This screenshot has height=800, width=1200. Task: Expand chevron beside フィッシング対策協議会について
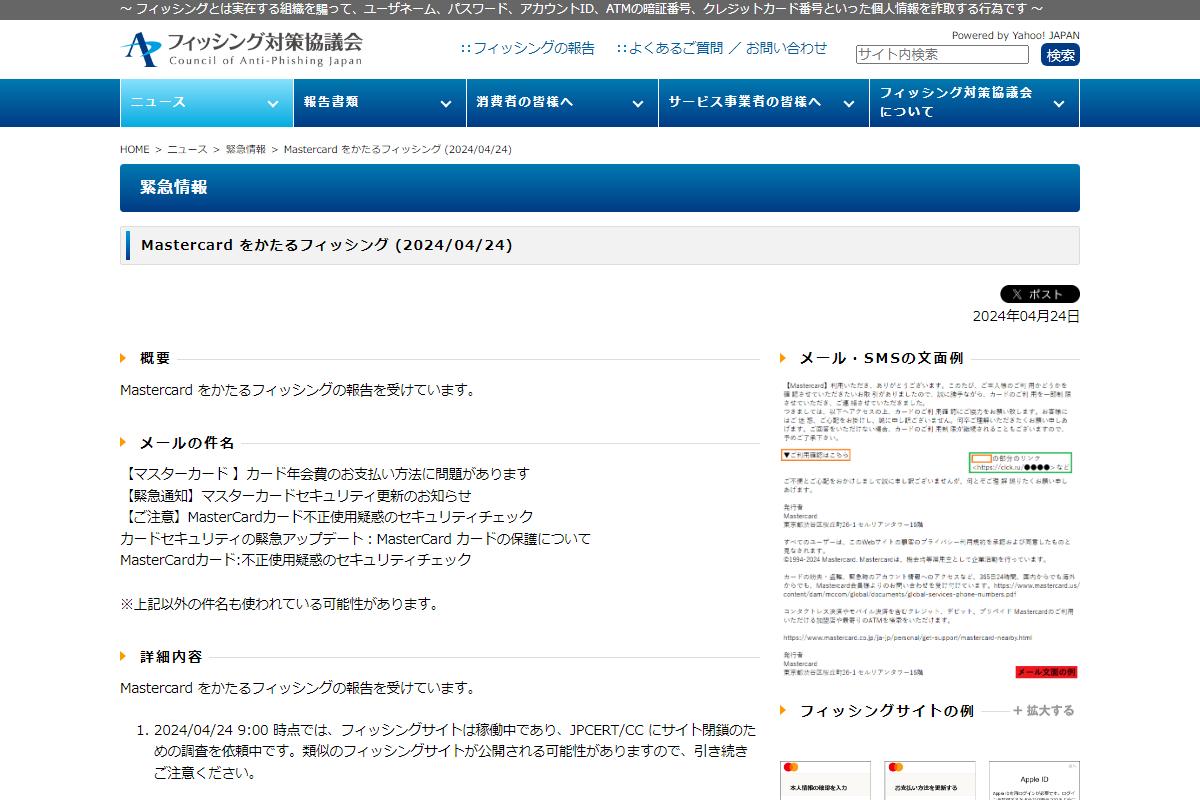[x=1059, y=103]
